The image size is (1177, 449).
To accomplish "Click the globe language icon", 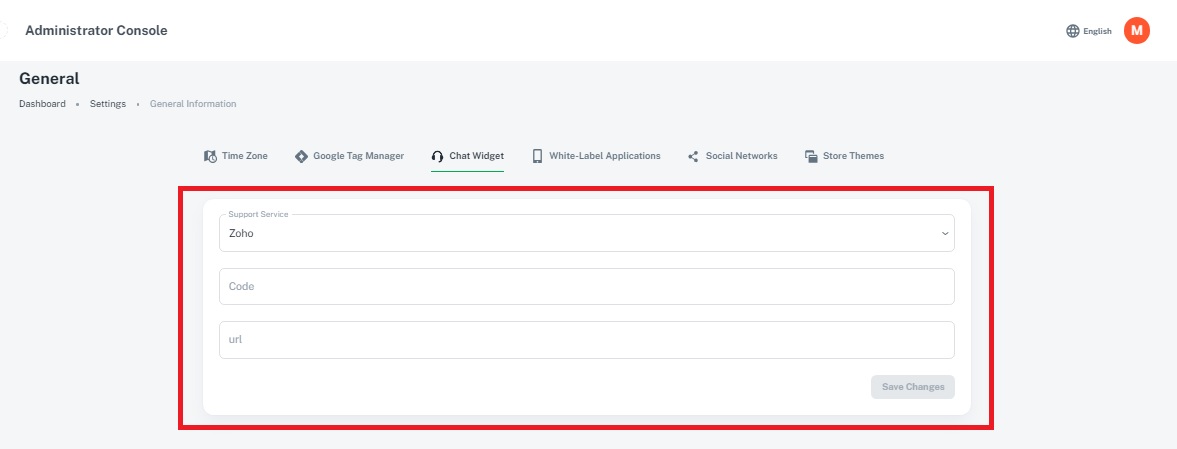I will click(1073, 31).
